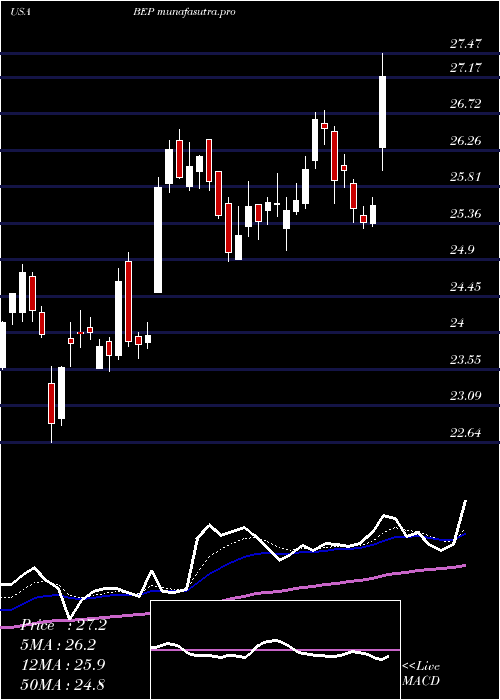Click the 12MA : 25.9 readout
Screen dimensions: 500x700
point(63,665)
